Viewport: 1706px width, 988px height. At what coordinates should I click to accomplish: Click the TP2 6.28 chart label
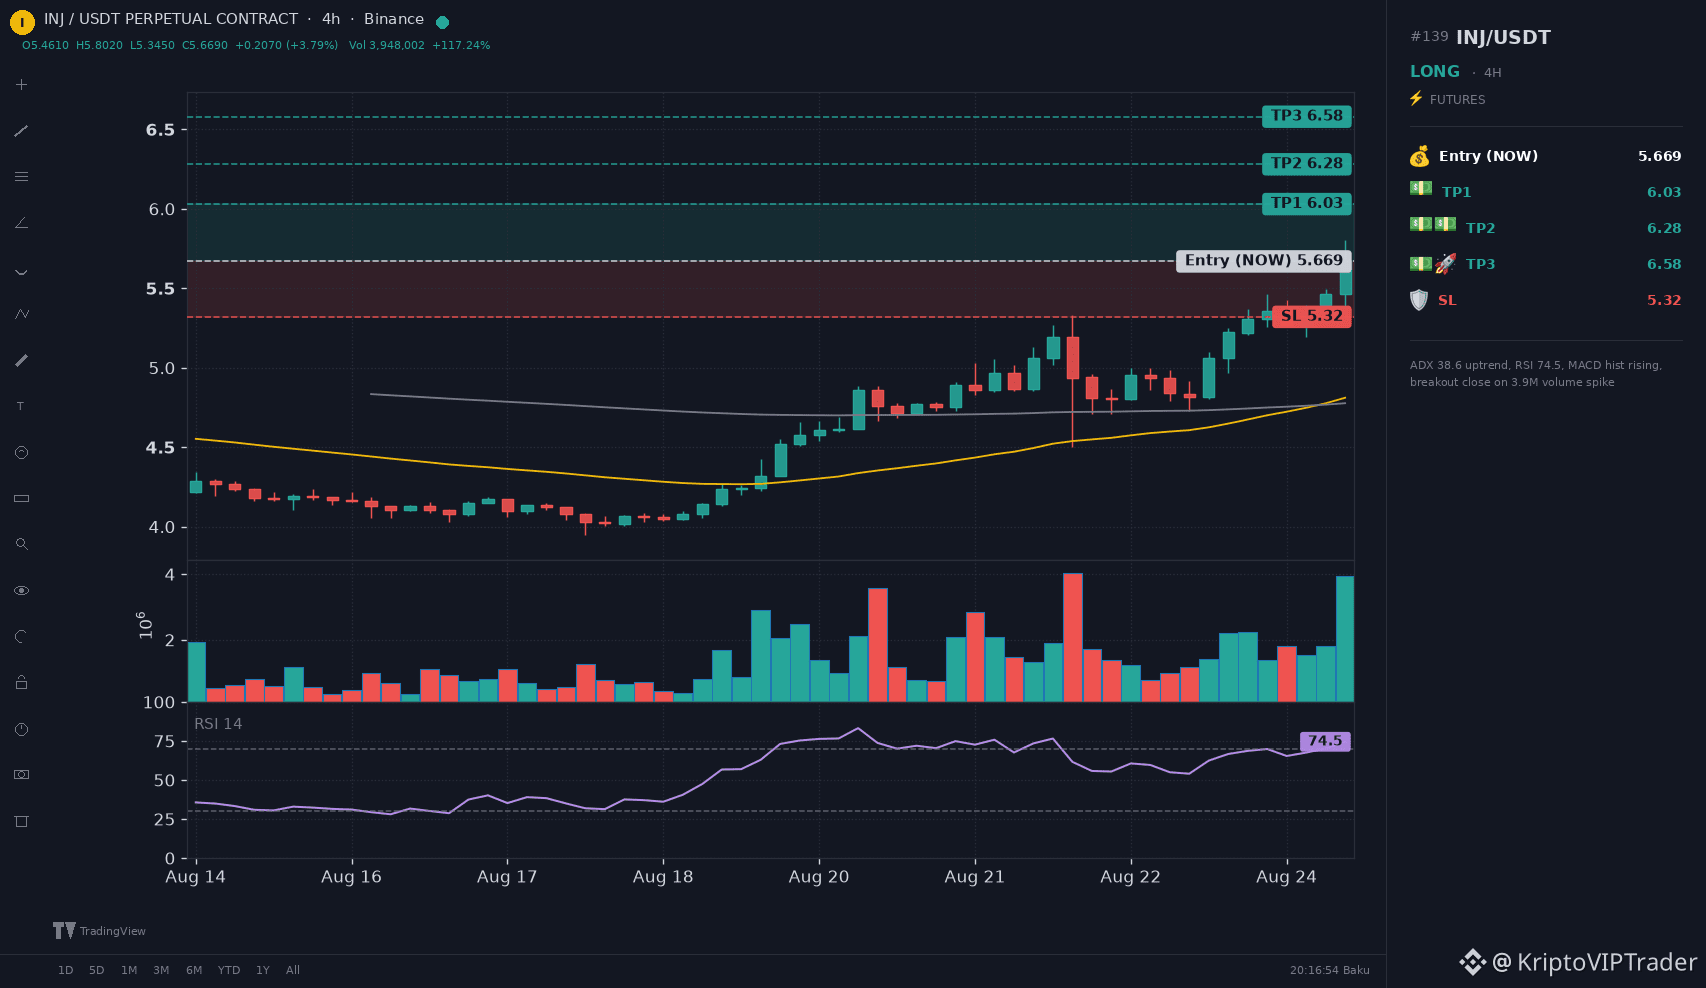click(1306, 164)
